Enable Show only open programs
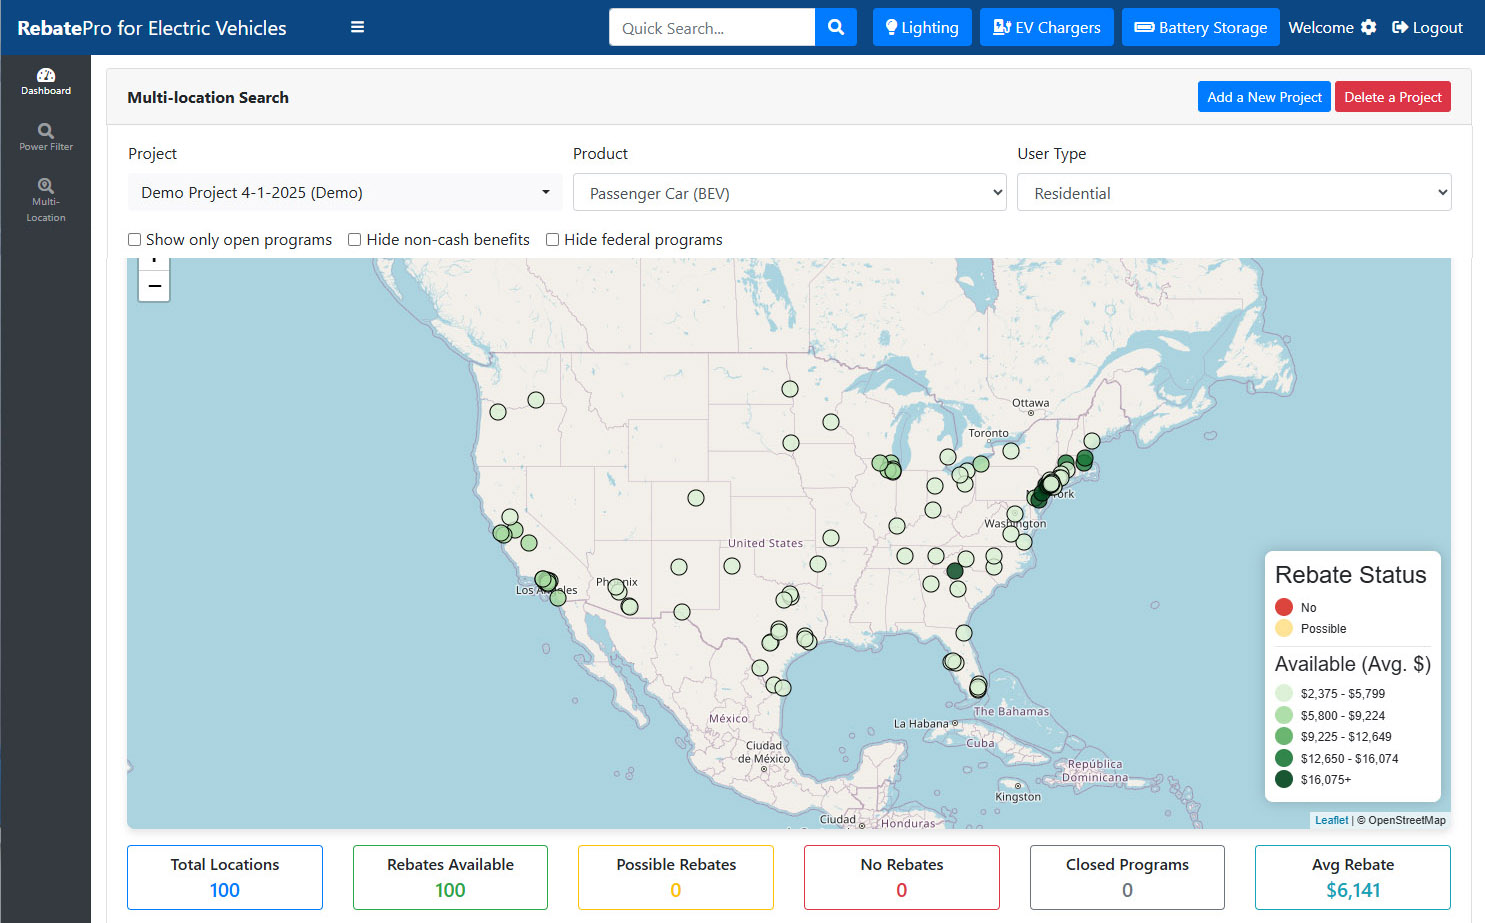The height and width of the screenshot is (923, 1485). click(134, 240)
